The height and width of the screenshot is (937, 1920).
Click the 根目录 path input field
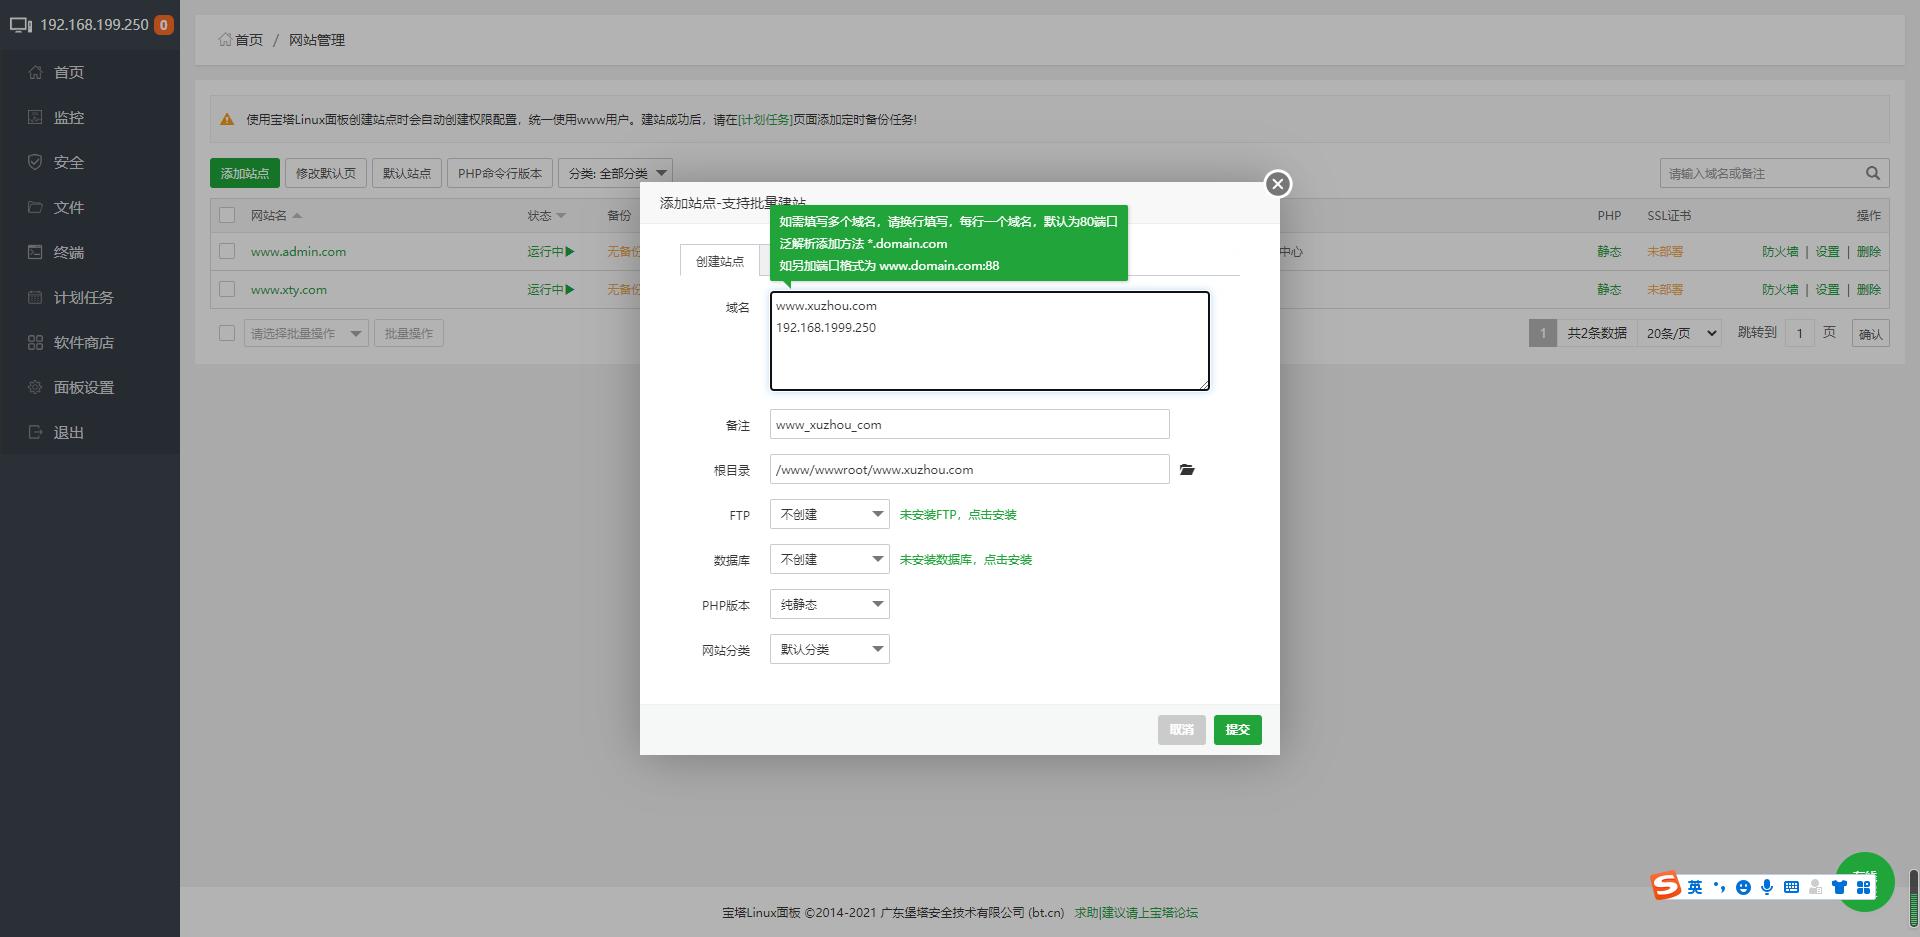pyautogui.click(x=970, y=469)
